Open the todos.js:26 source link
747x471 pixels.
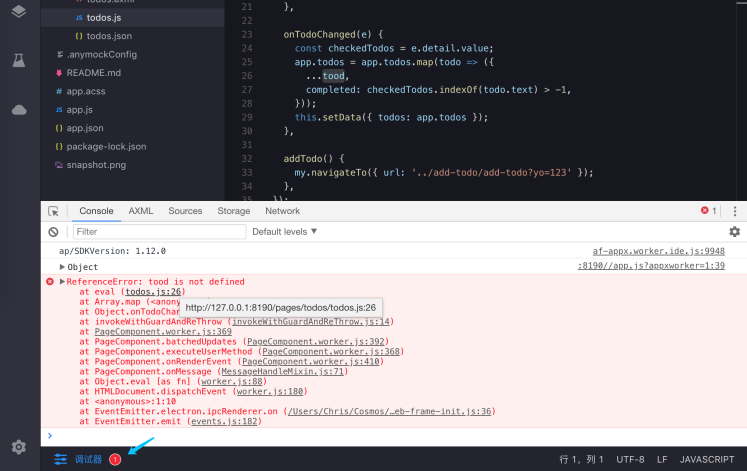[x=153, y=291]
